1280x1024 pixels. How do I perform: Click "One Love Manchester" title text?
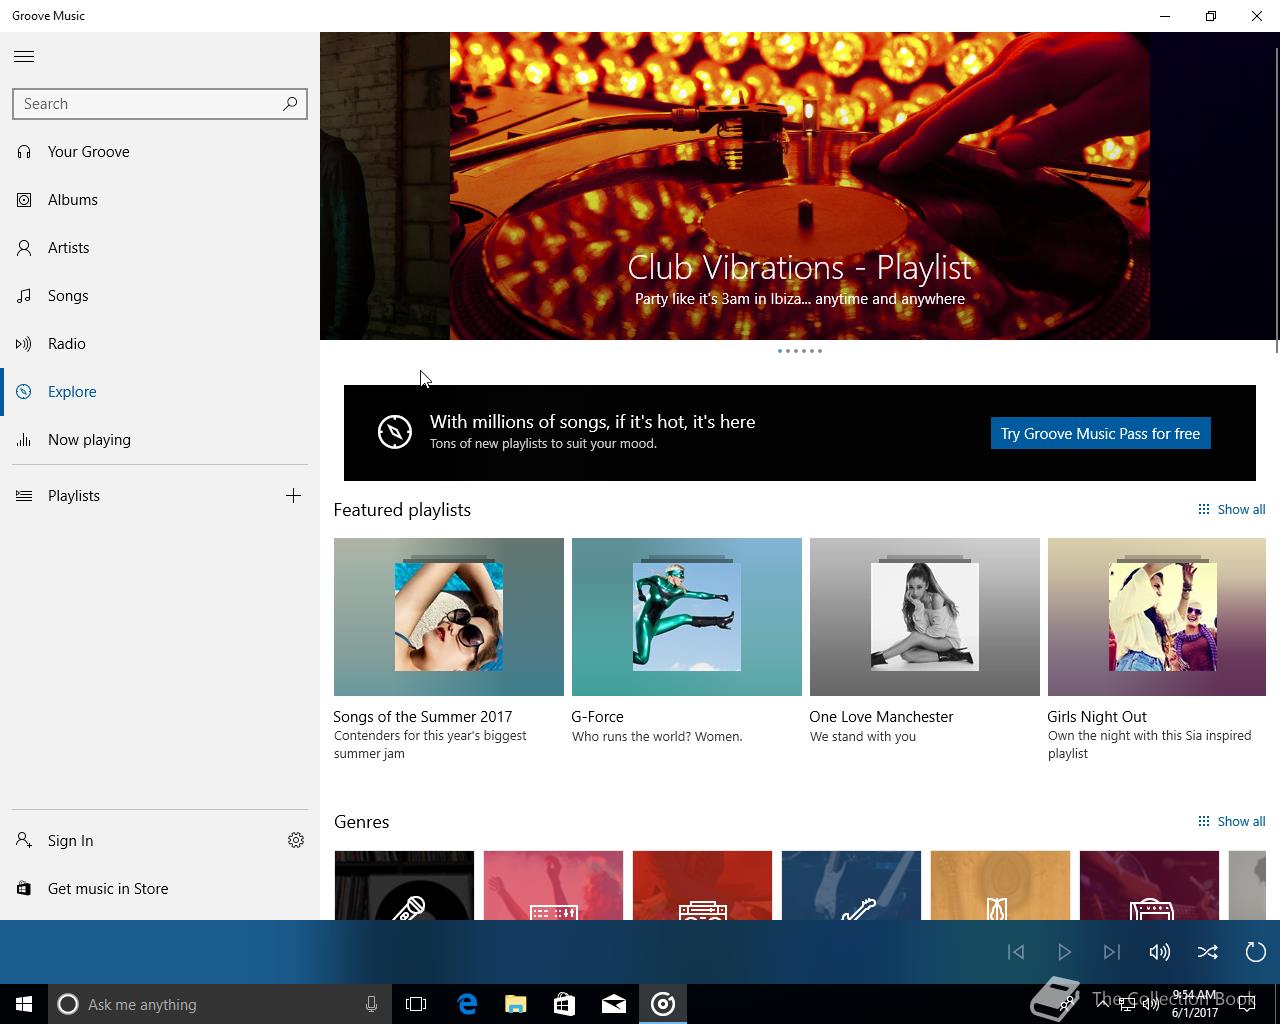click(881, 717)
